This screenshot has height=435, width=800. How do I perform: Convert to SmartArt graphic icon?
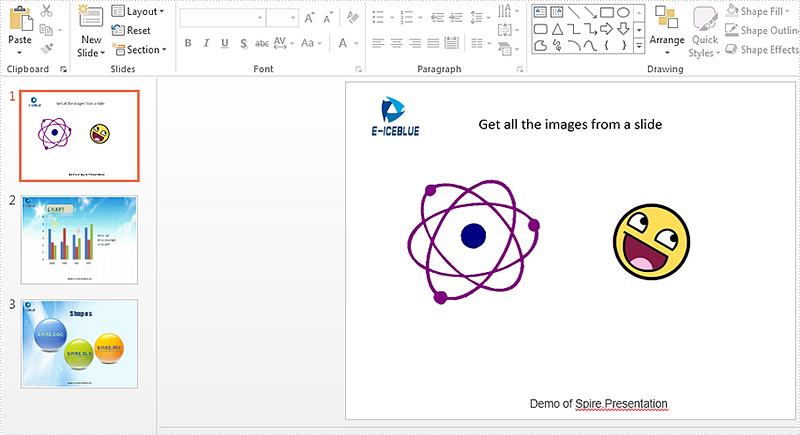click(x=508, y=49)
